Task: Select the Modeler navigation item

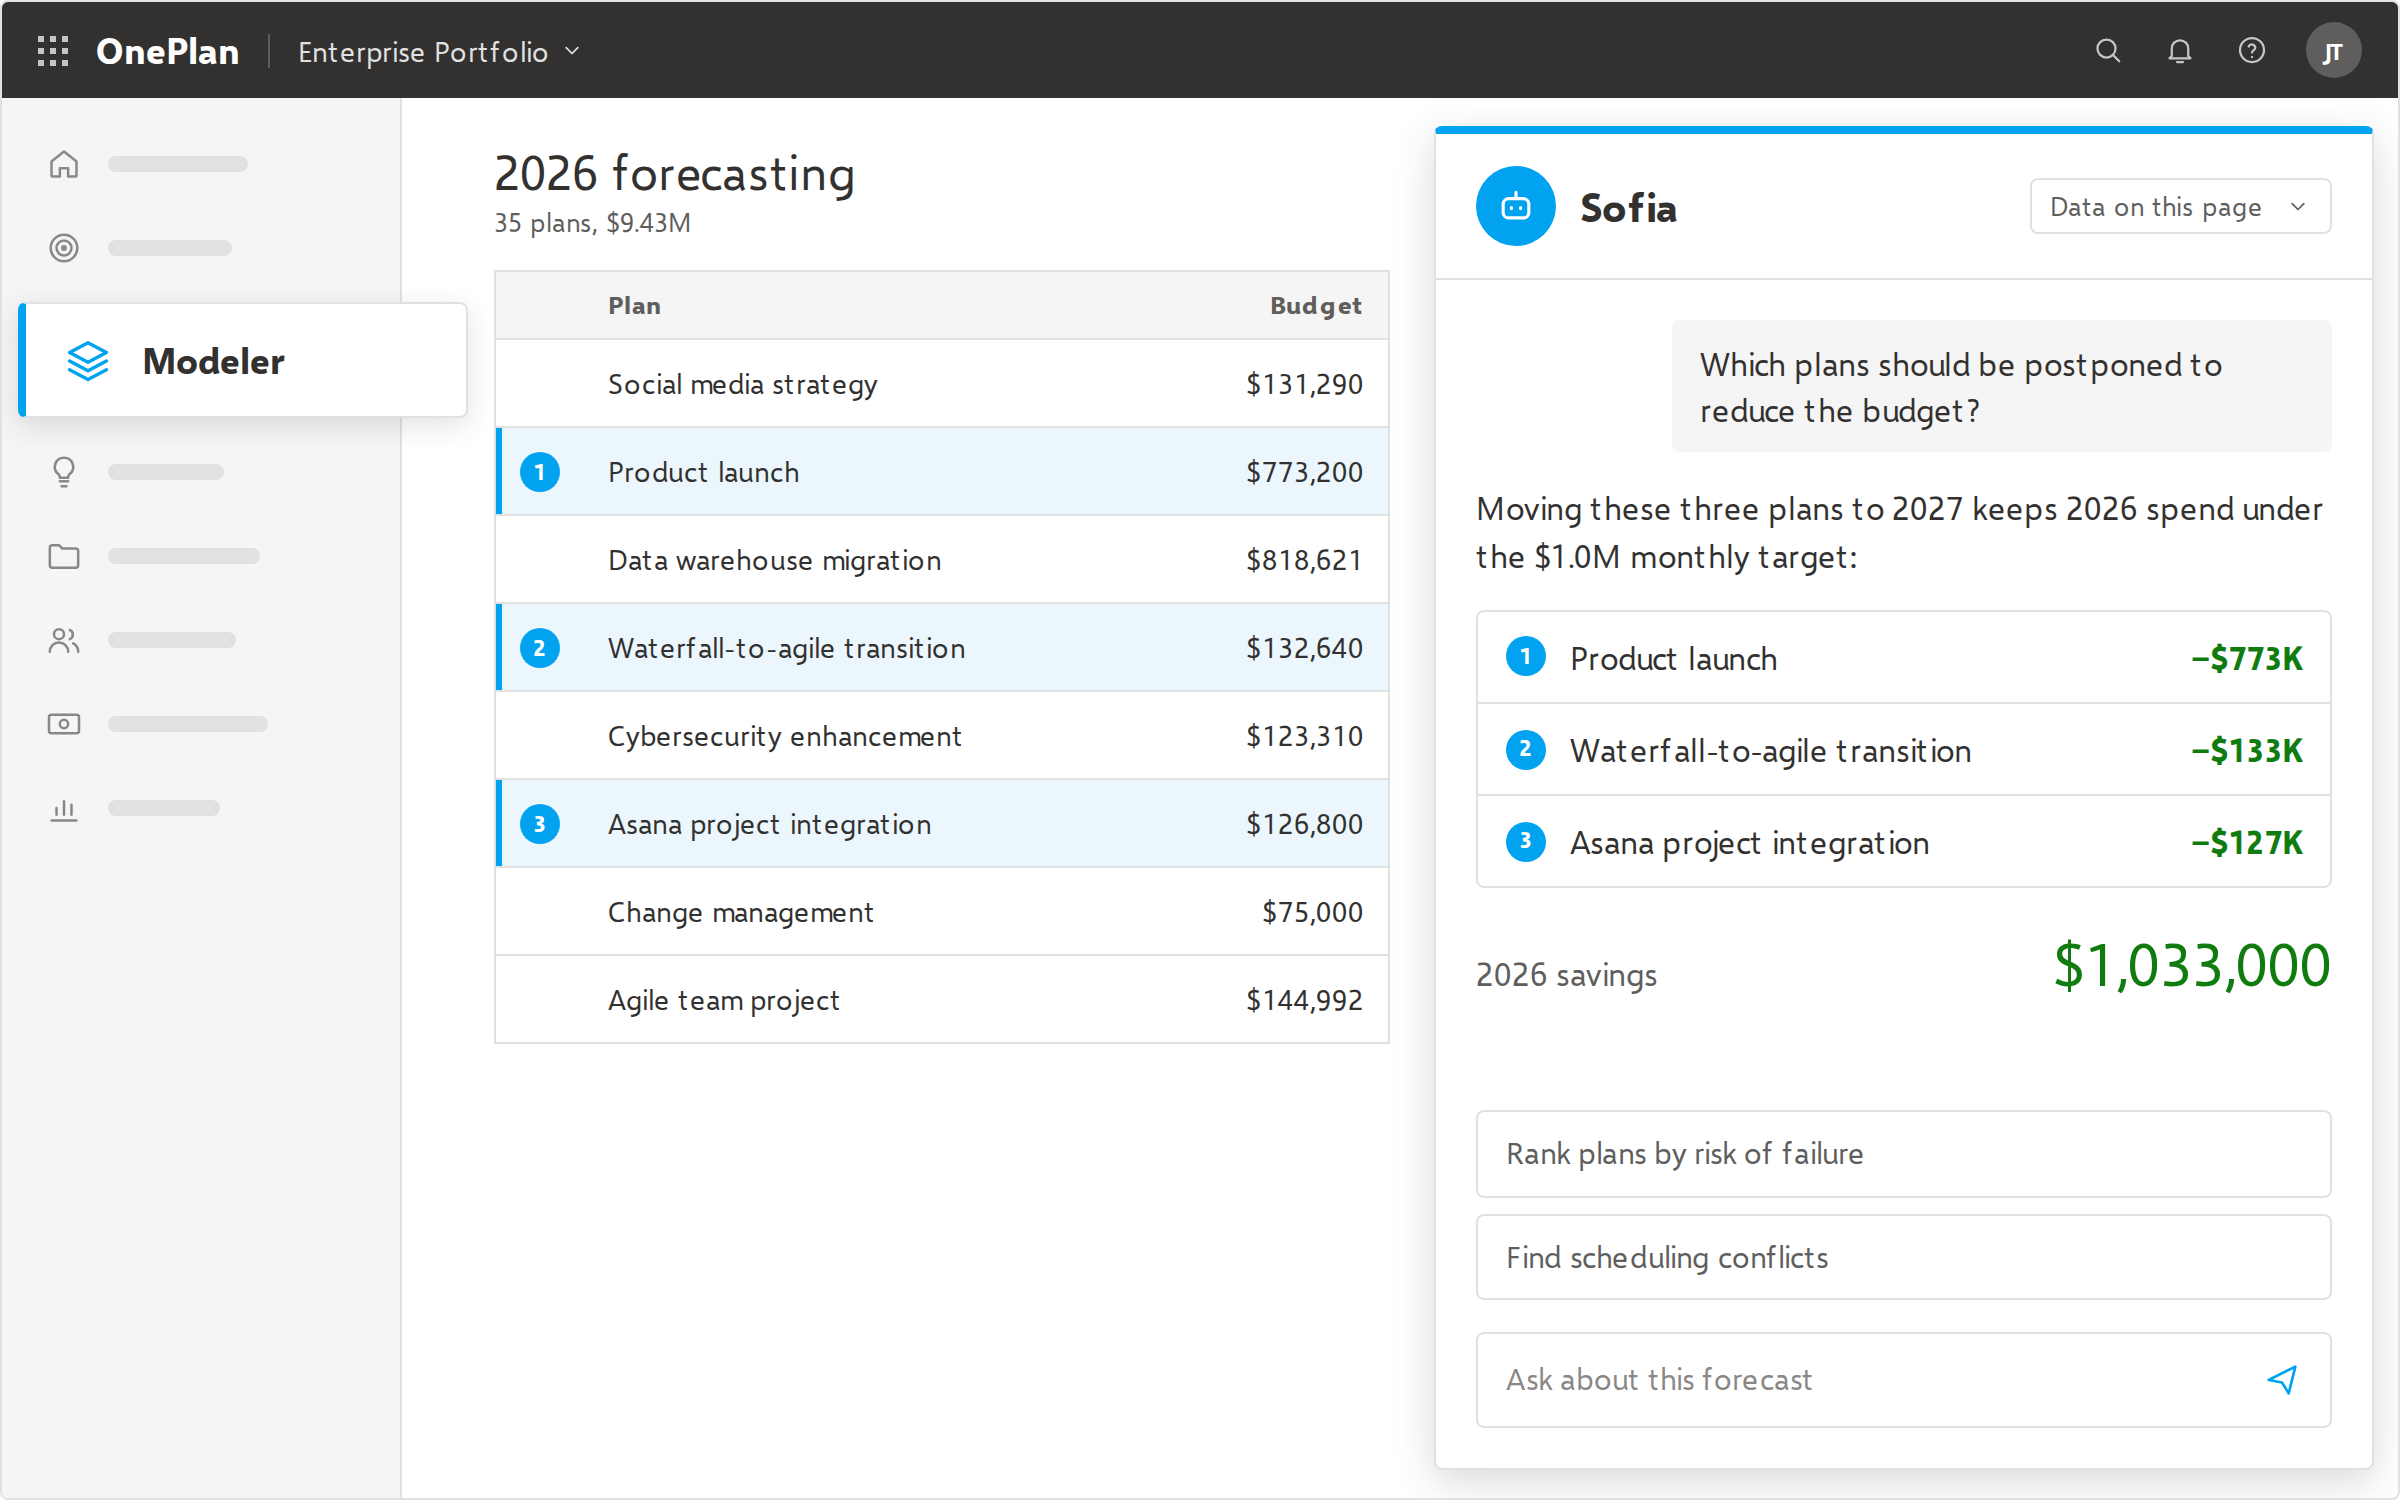Action: pyautogui.click(x=243, y=361)
